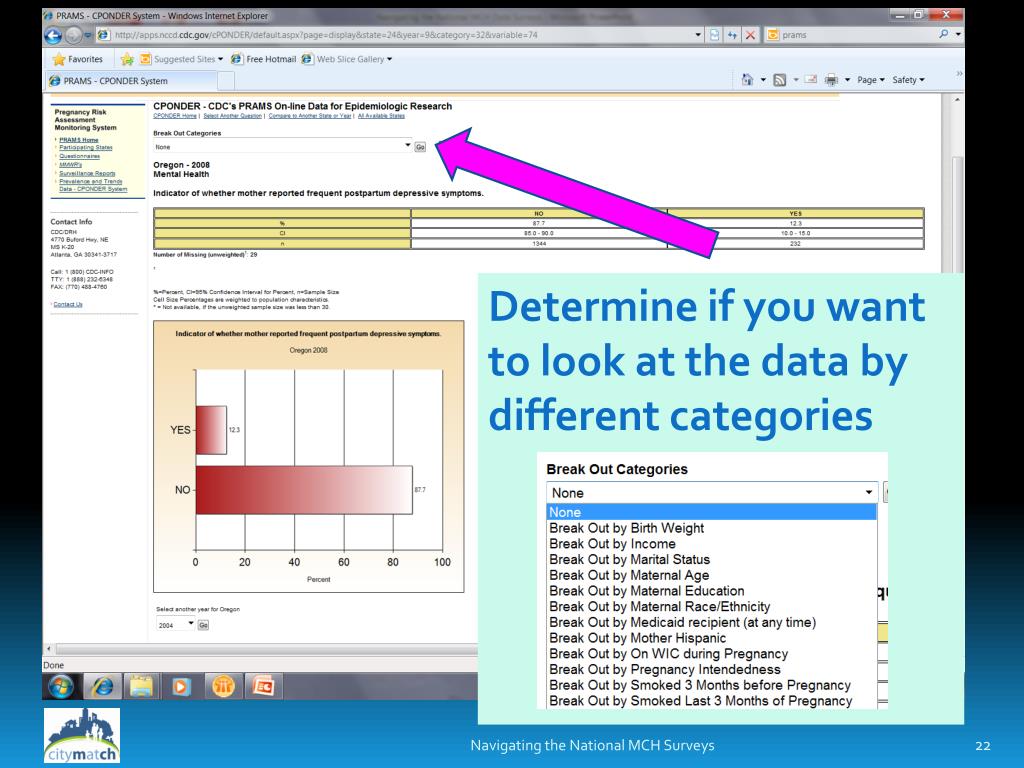
Task: Click the citymatch logo
Action: point(82,735)
